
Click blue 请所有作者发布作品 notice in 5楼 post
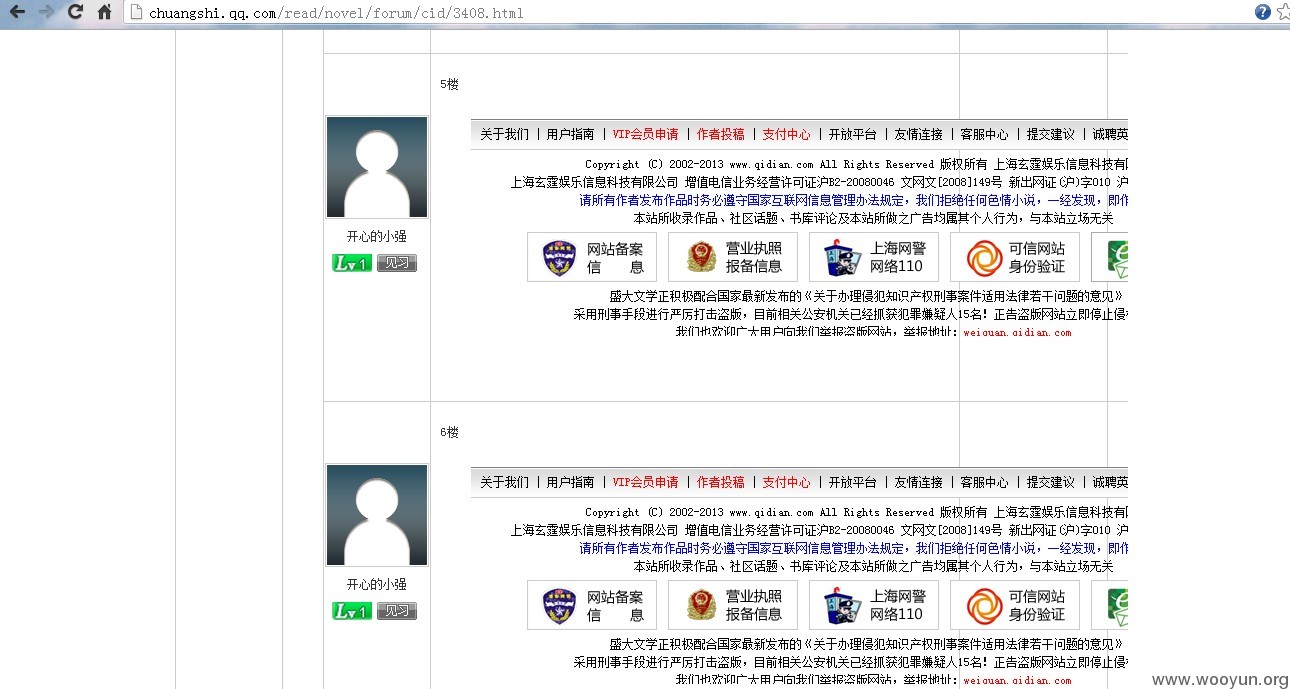click(x=853, y=200)
